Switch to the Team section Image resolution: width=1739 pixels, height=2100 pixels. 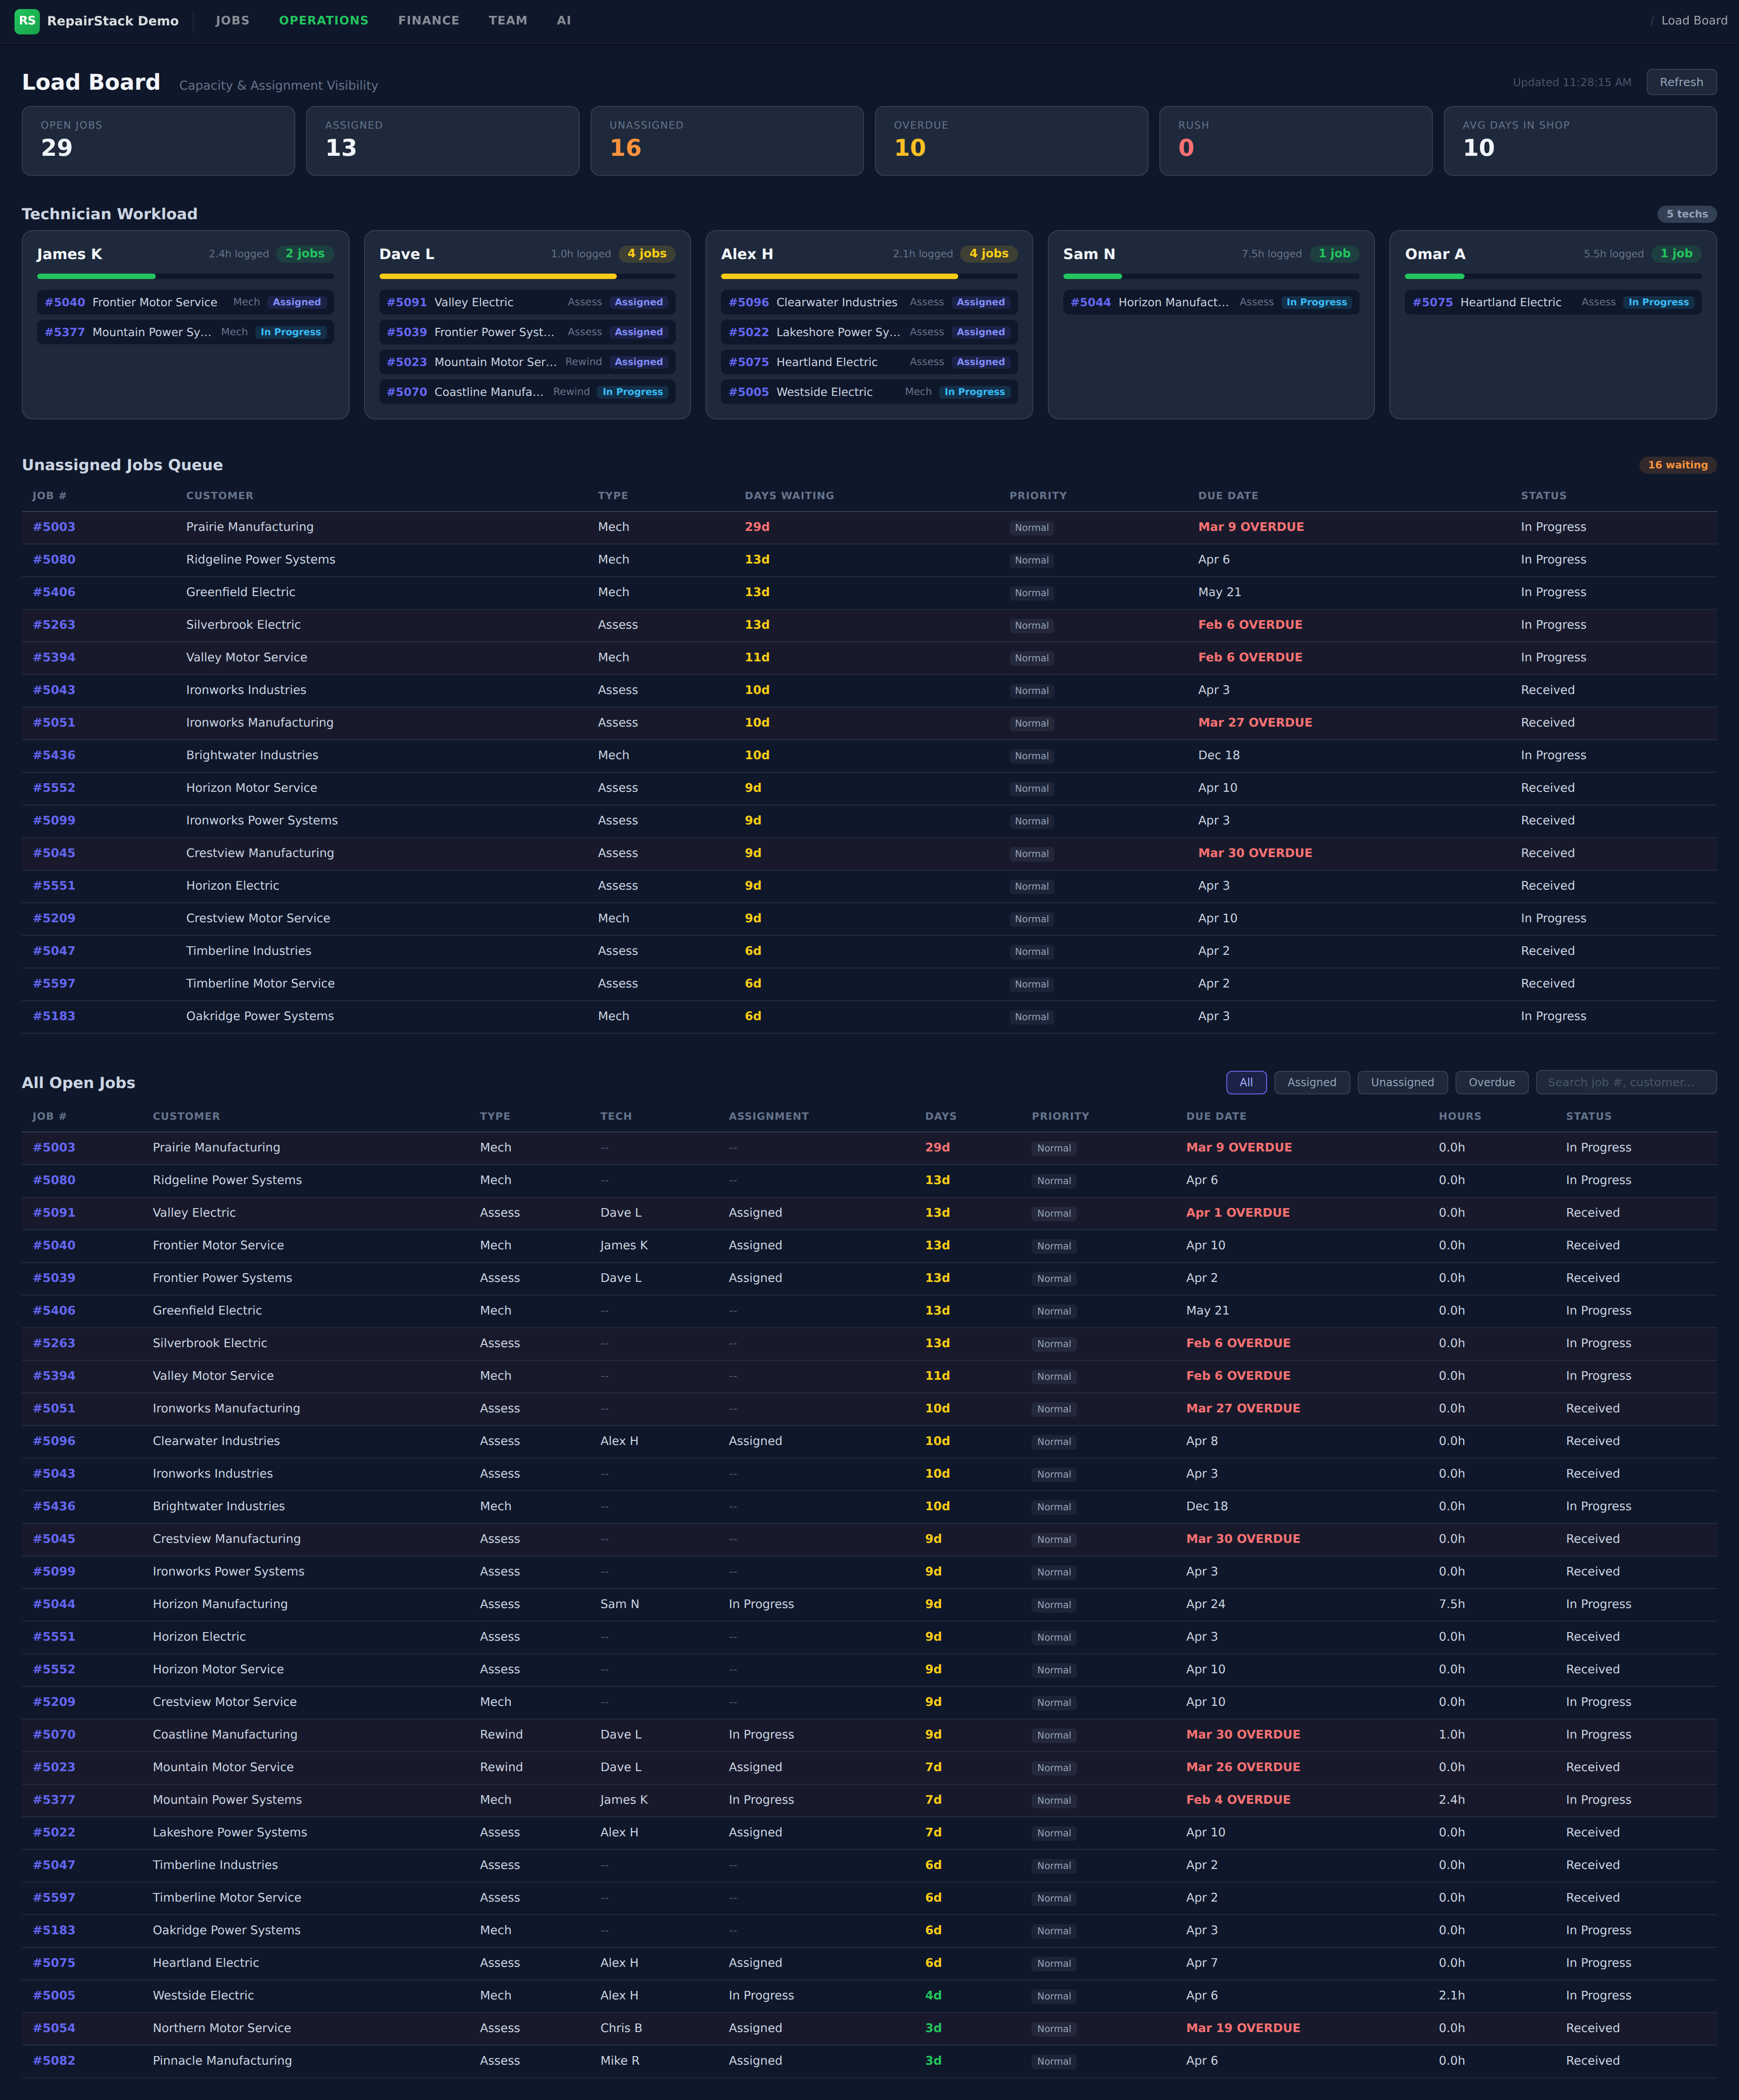pyautogui.click(x=507, y=21)
